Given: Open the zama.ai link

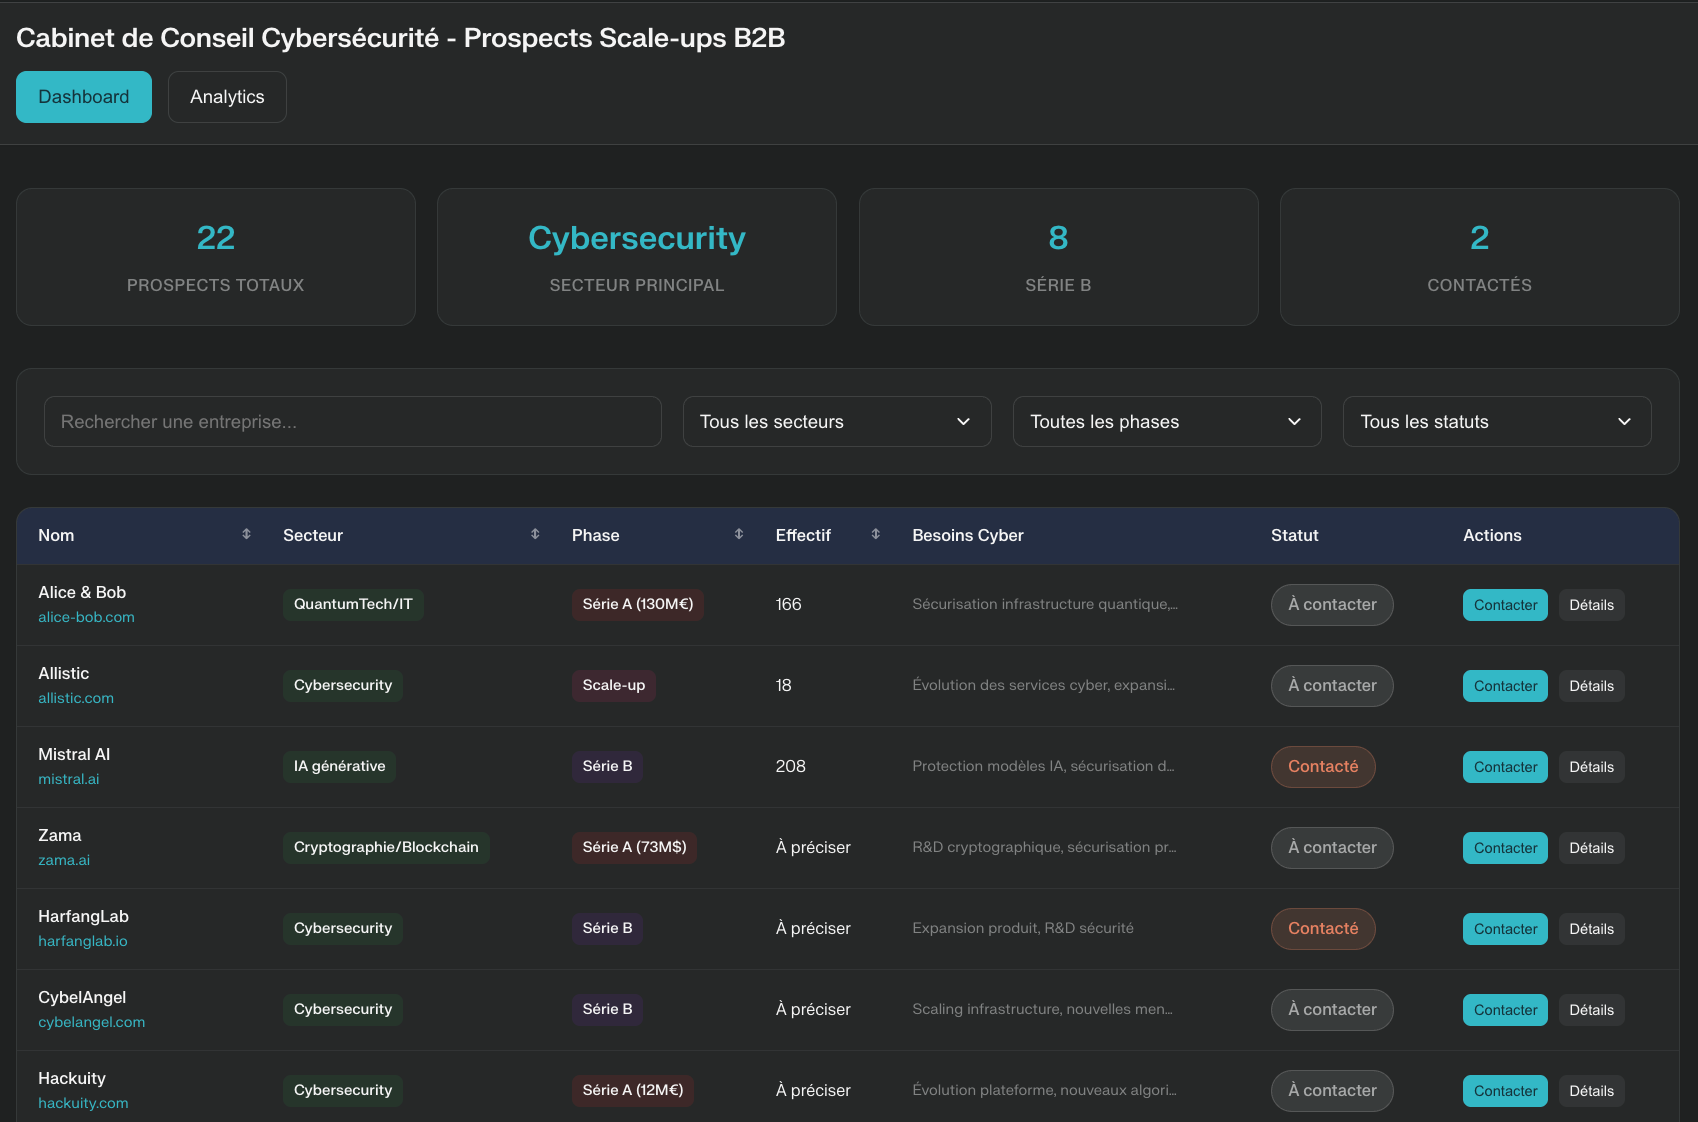Looking at the screenshot, I should click(64, 860).
